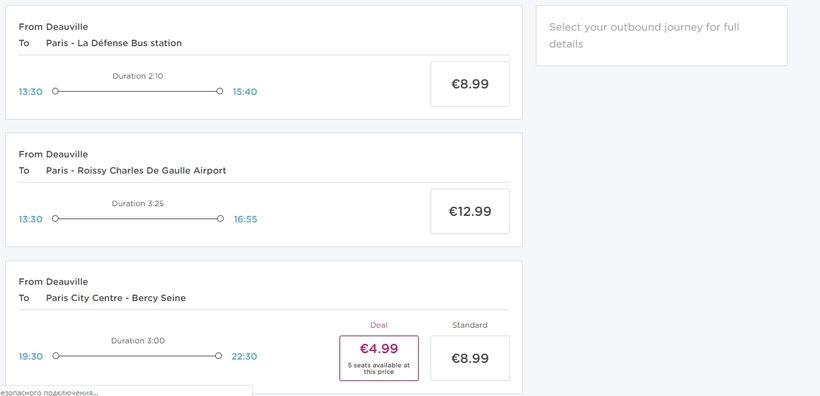Screen dimensions: 820x396
Task: Click the 19:30 departure time
Action: coord(31,357)
